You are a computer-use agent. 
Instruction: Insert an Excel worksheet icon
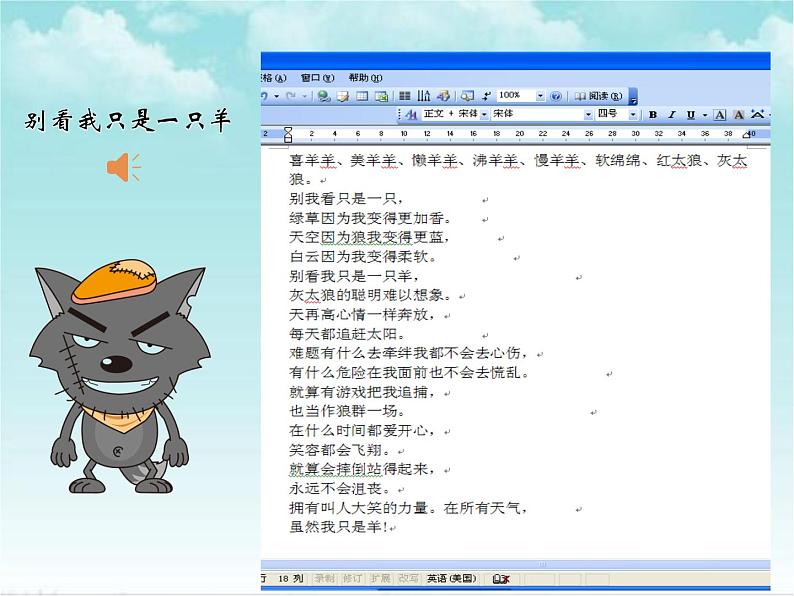pyautogui.click(x=381, y=96)
